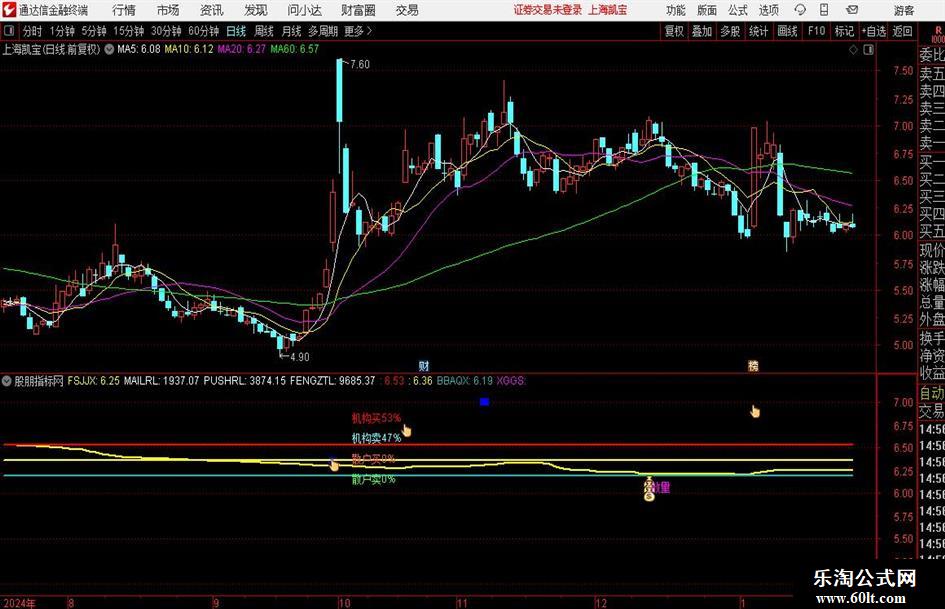Switch to the 30分钟 period
Screen dimensions: 945x609
click(x=166, y=31)
